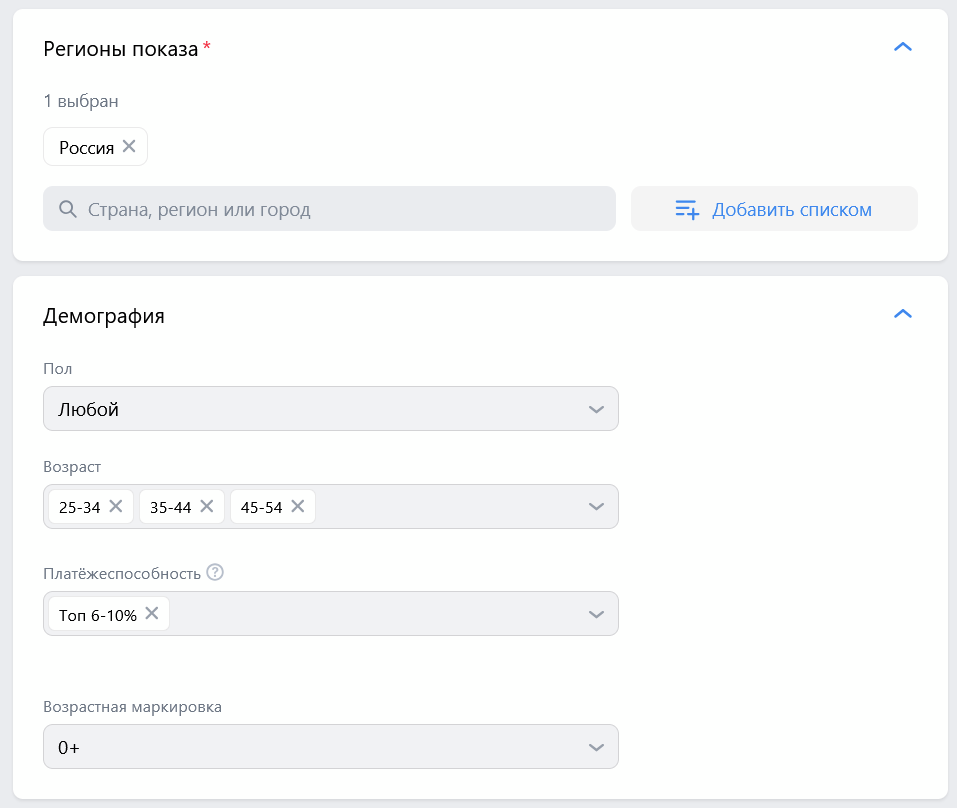Open the Возрастная маркировка dropdown showing 0+

point(331,747)
